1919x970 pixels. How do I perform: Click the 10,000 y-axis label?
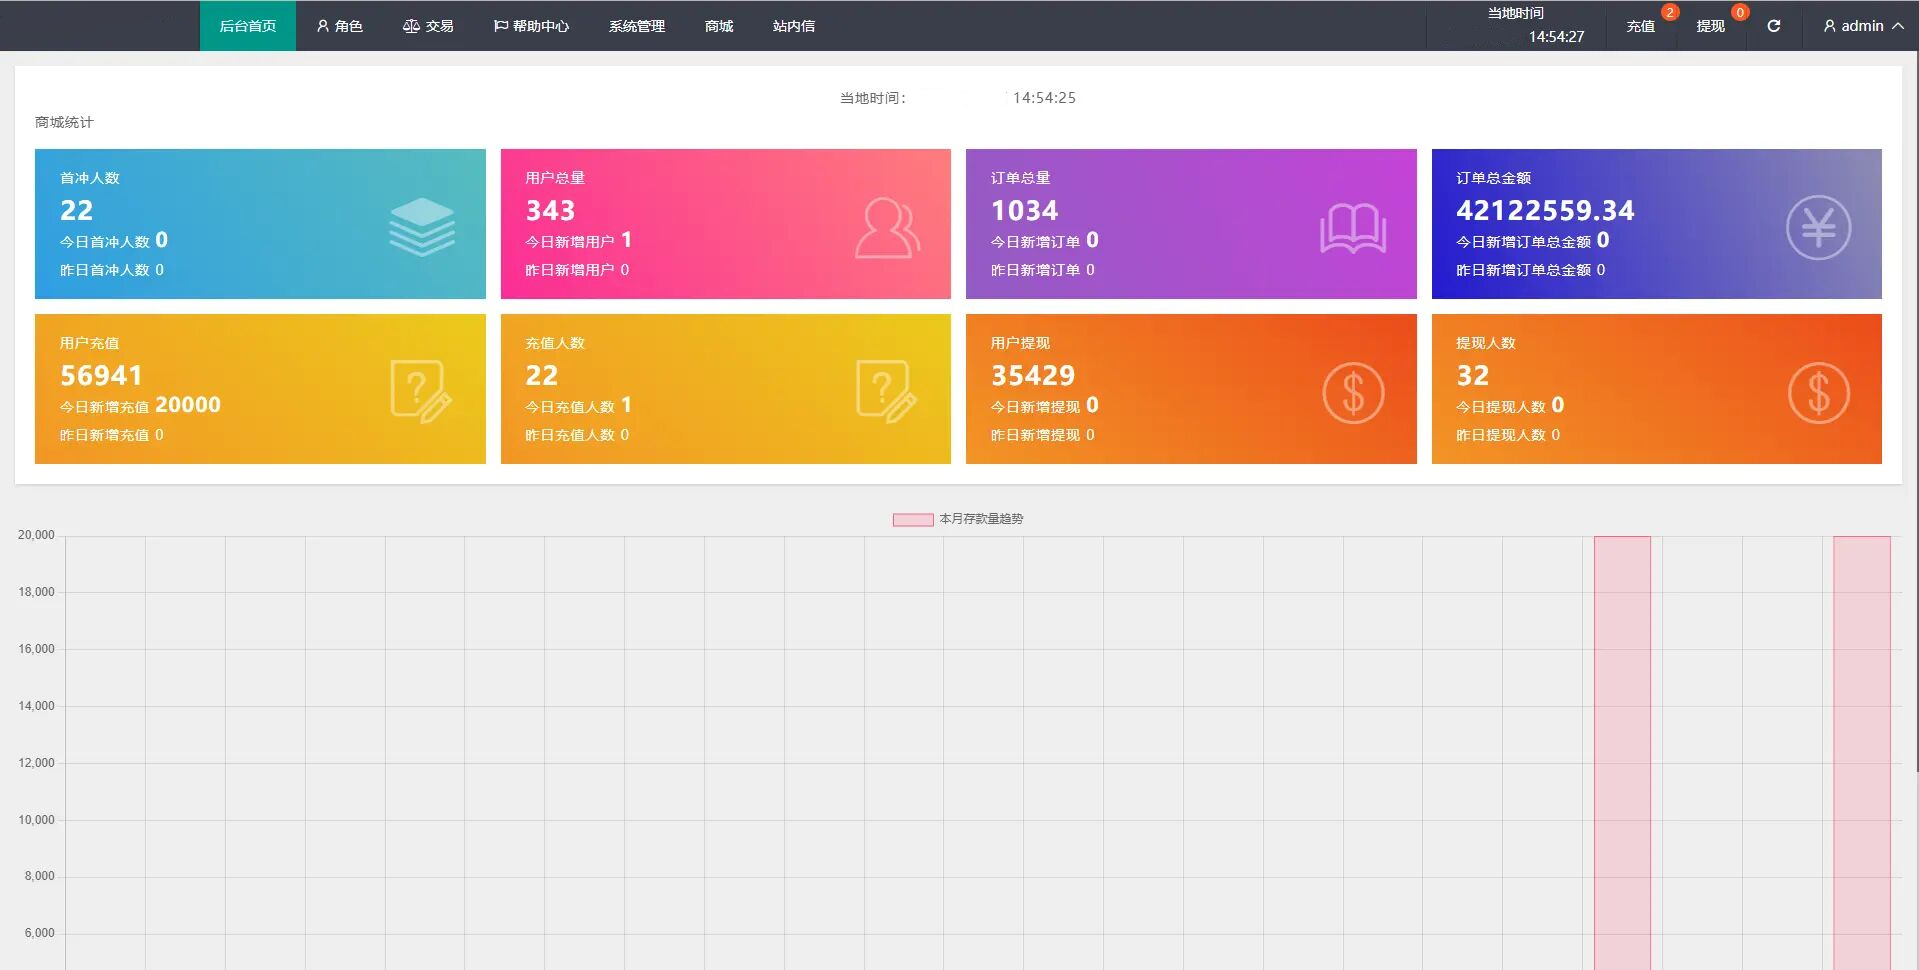[36, 820]
